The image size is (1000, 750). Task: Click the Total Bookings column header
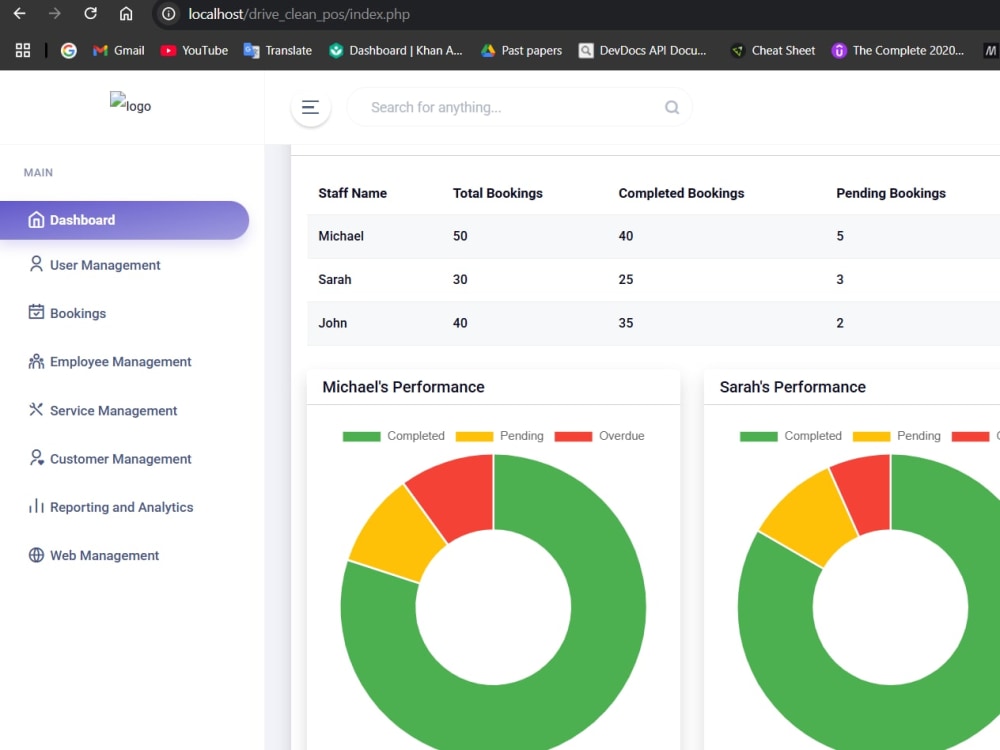pyautogui.click(x=497, y=193)
